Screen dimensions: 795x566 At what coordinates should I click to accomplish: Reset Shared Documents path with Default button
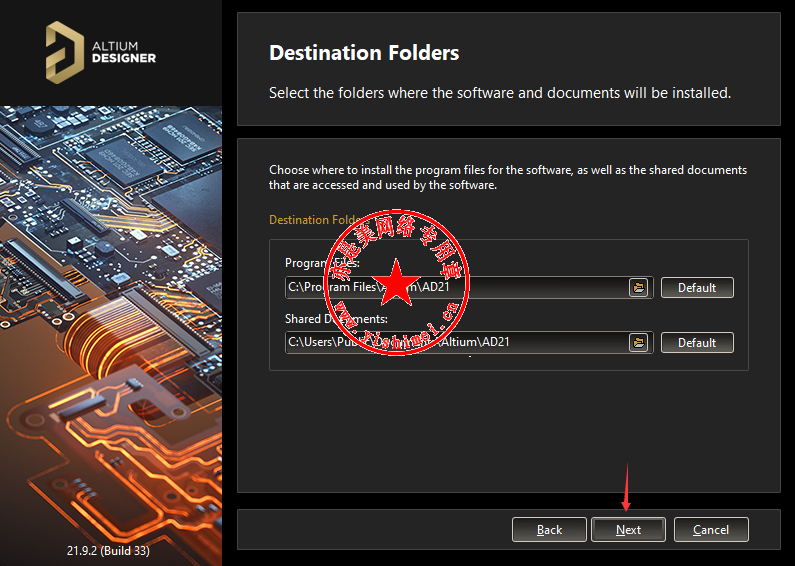click(x=697, y=342)
